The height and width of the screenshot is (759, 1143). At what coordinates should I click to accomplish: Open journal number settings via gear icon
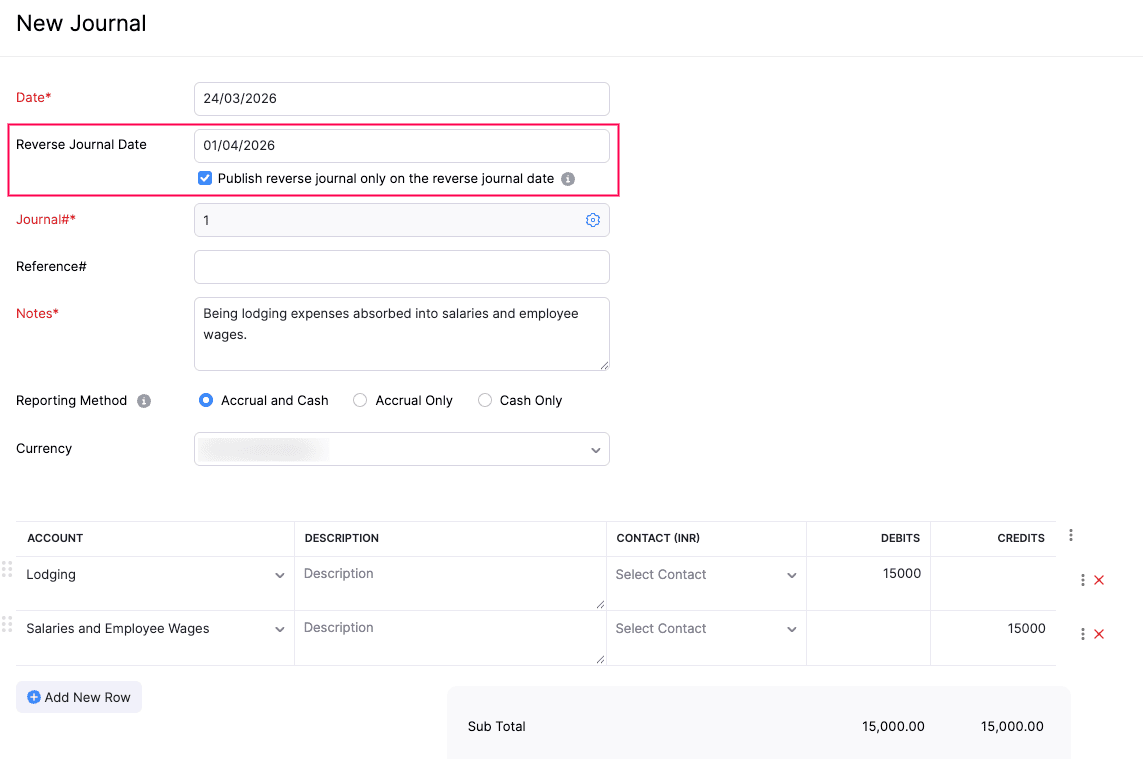coord(592,220)
